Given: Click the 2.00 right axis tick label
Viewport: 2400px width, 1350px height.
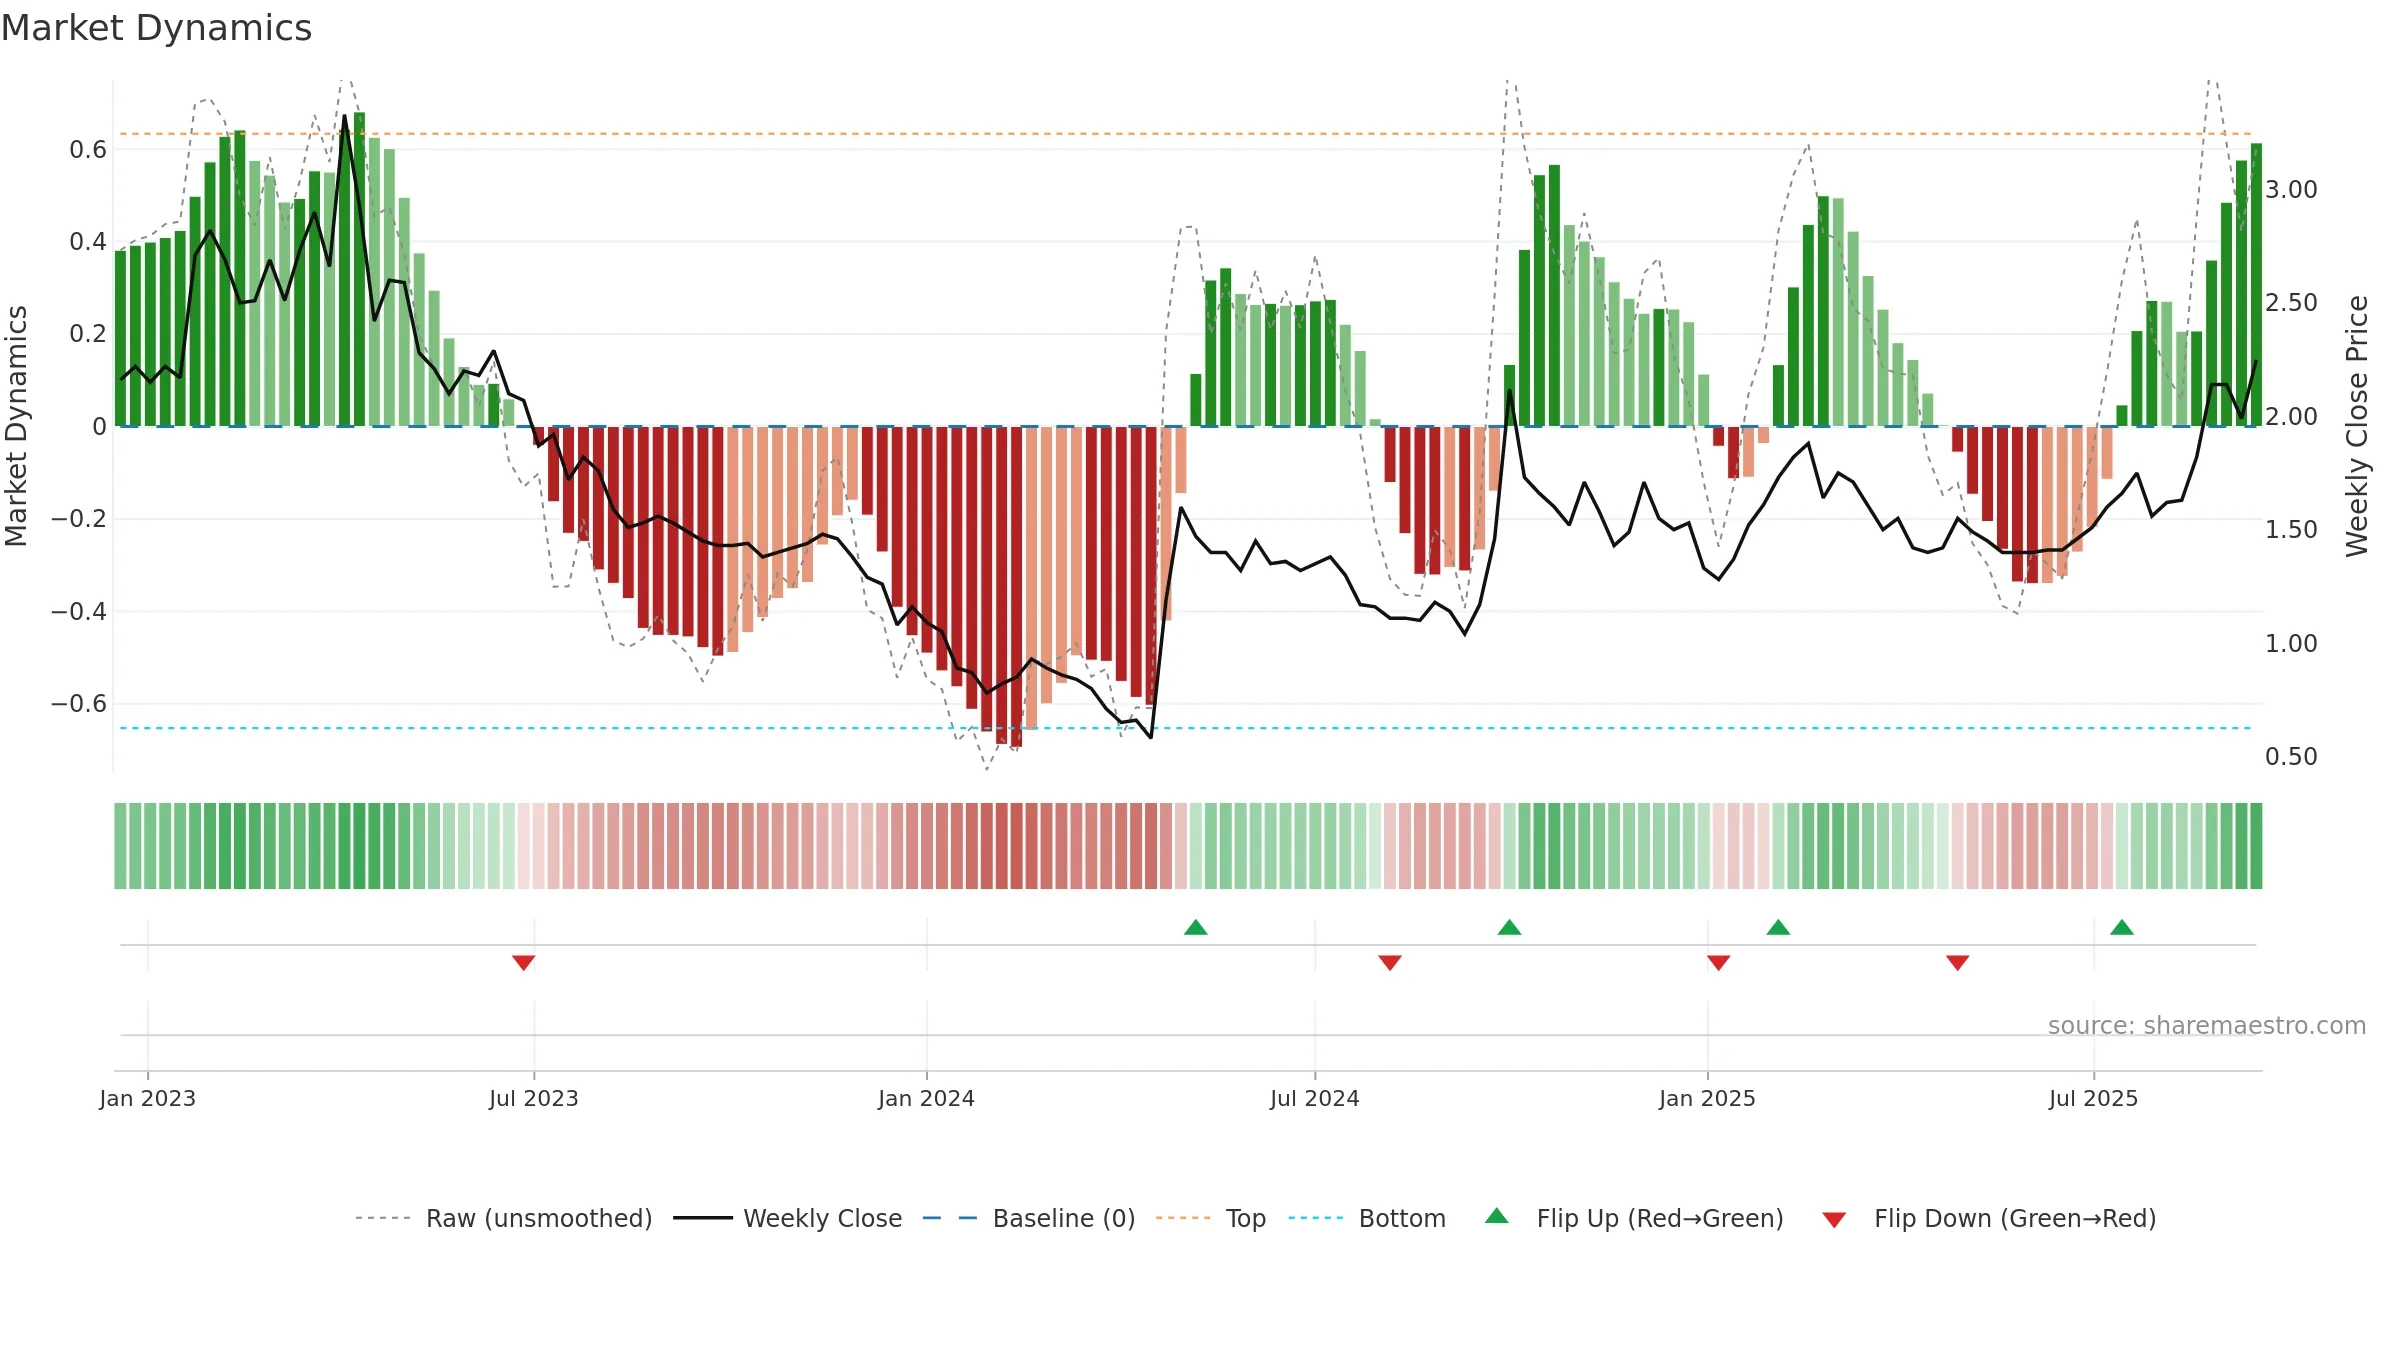Looking at the screenshot, I should pyautogui.click(x=2291, y=416).
